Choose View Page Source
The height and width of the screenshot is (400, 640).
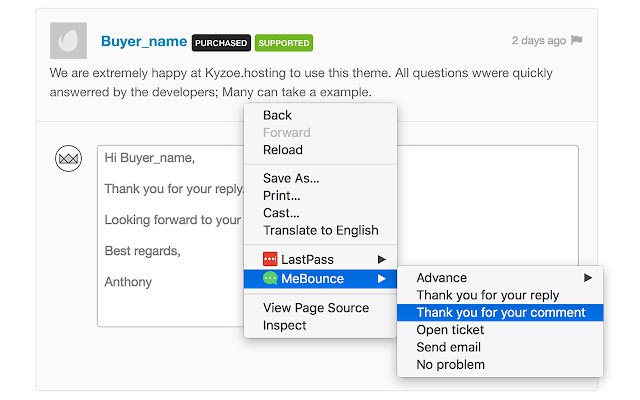tap(320, 308)
